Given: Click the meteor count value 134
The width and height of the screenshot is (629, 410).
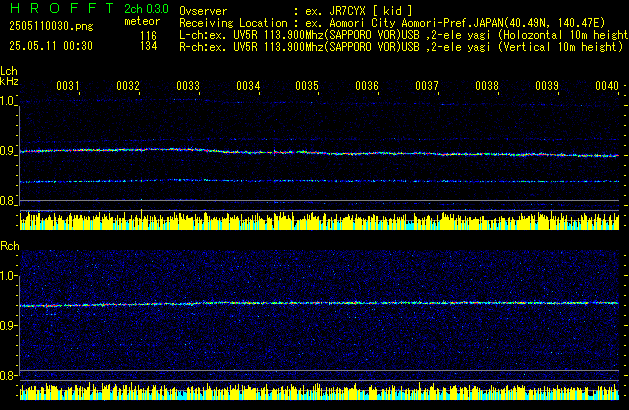Looking at the screenshot, I should tap(148, 46).
